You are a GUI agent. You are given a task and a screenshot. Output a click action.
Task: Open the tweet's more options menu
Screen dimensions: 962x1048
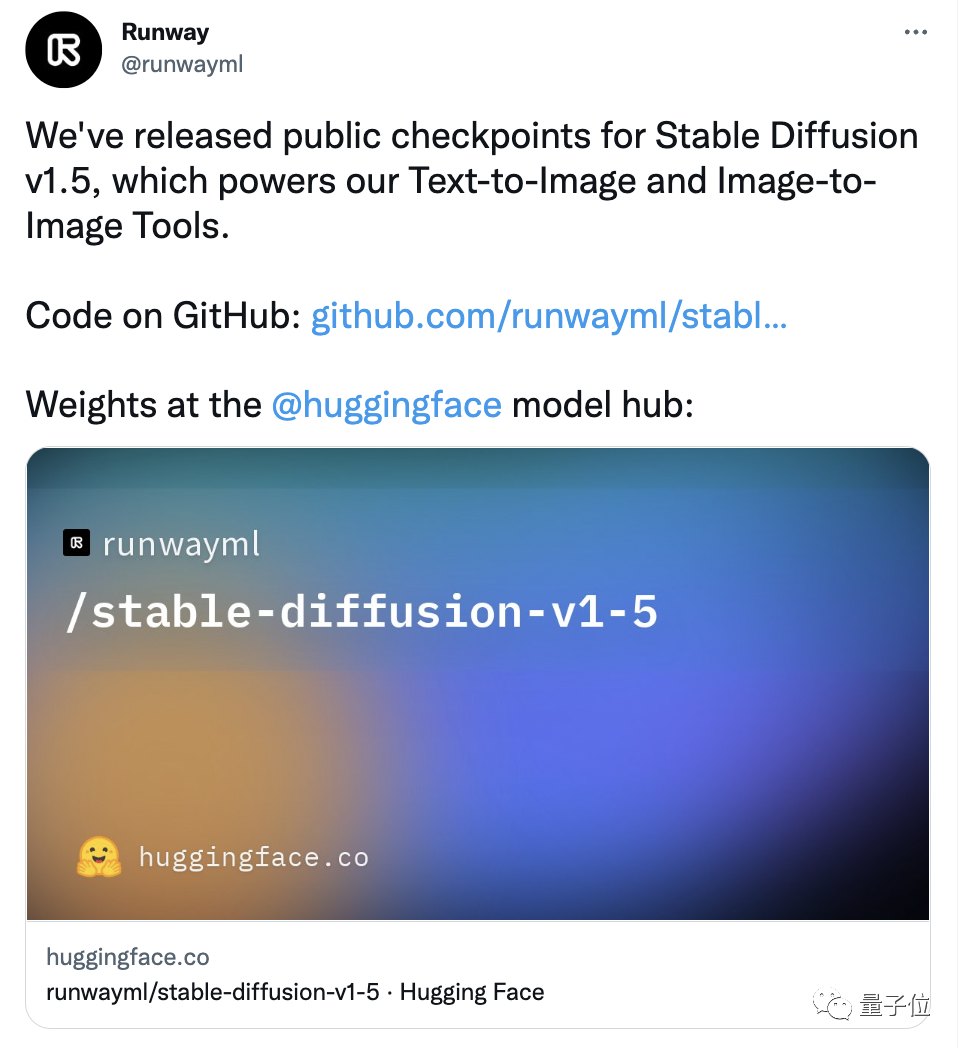coord(915,32)
